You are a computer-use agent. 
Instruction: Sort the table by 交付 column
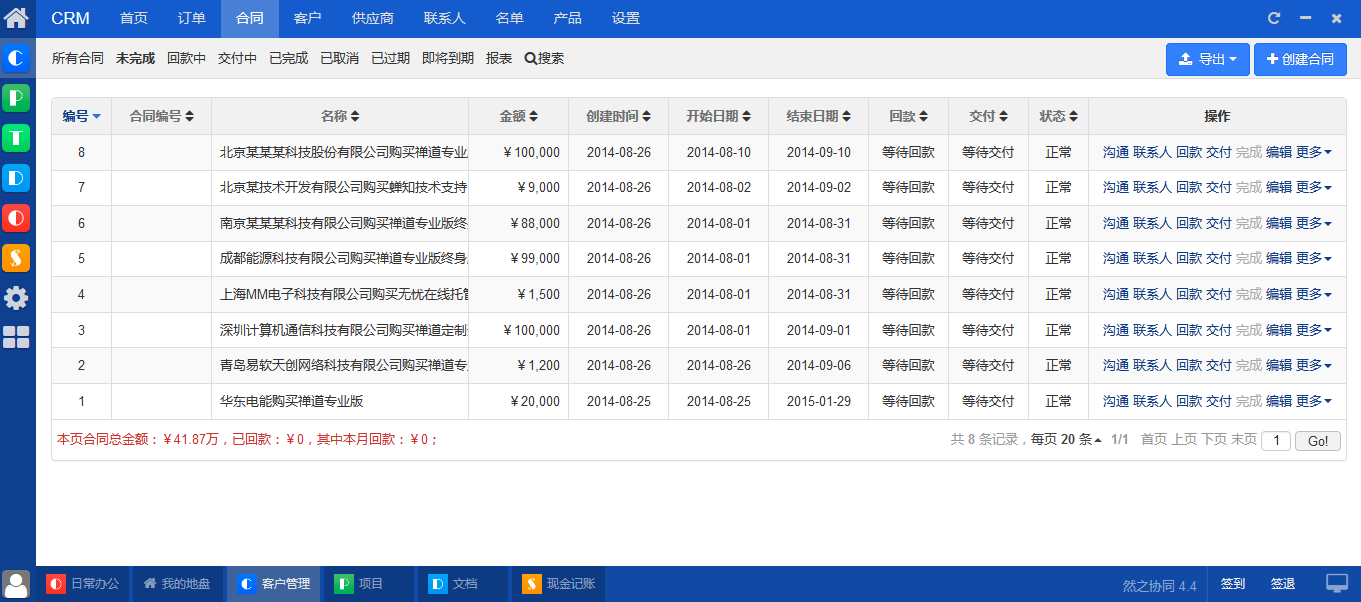(989, 116)
